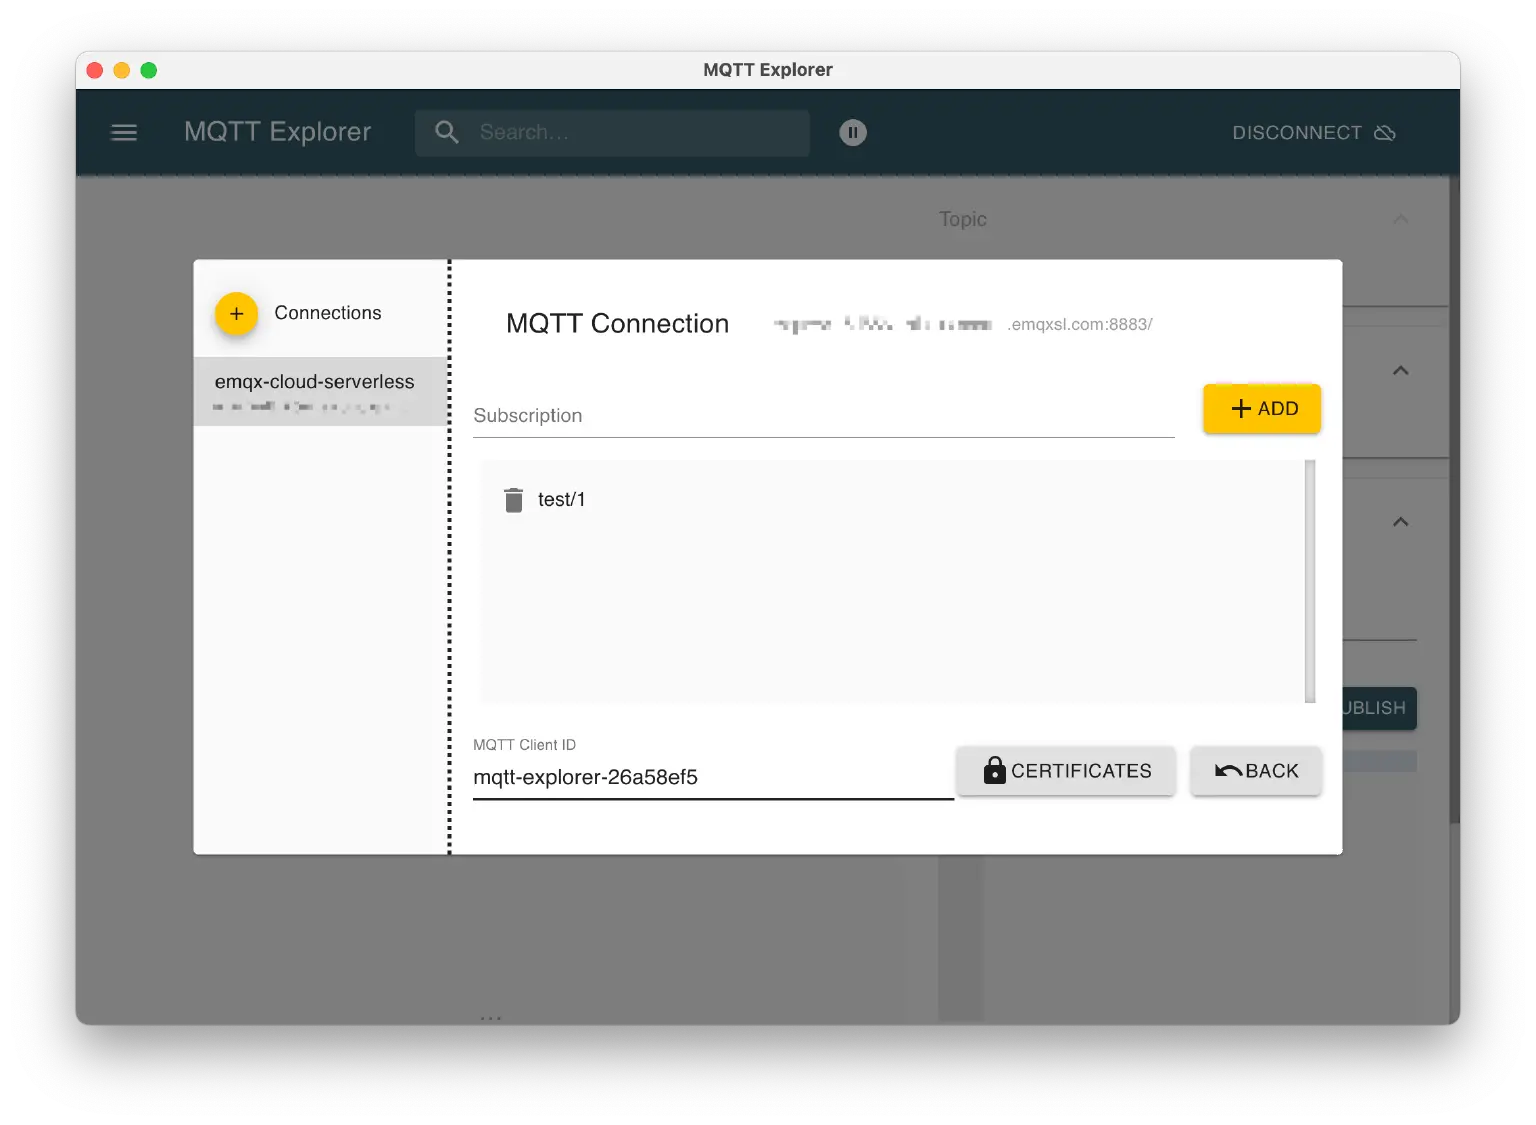Open the CERTIFICATES dialog
The height and width of the screenshot is (1125, 1536).
(x=1065, y=770)
